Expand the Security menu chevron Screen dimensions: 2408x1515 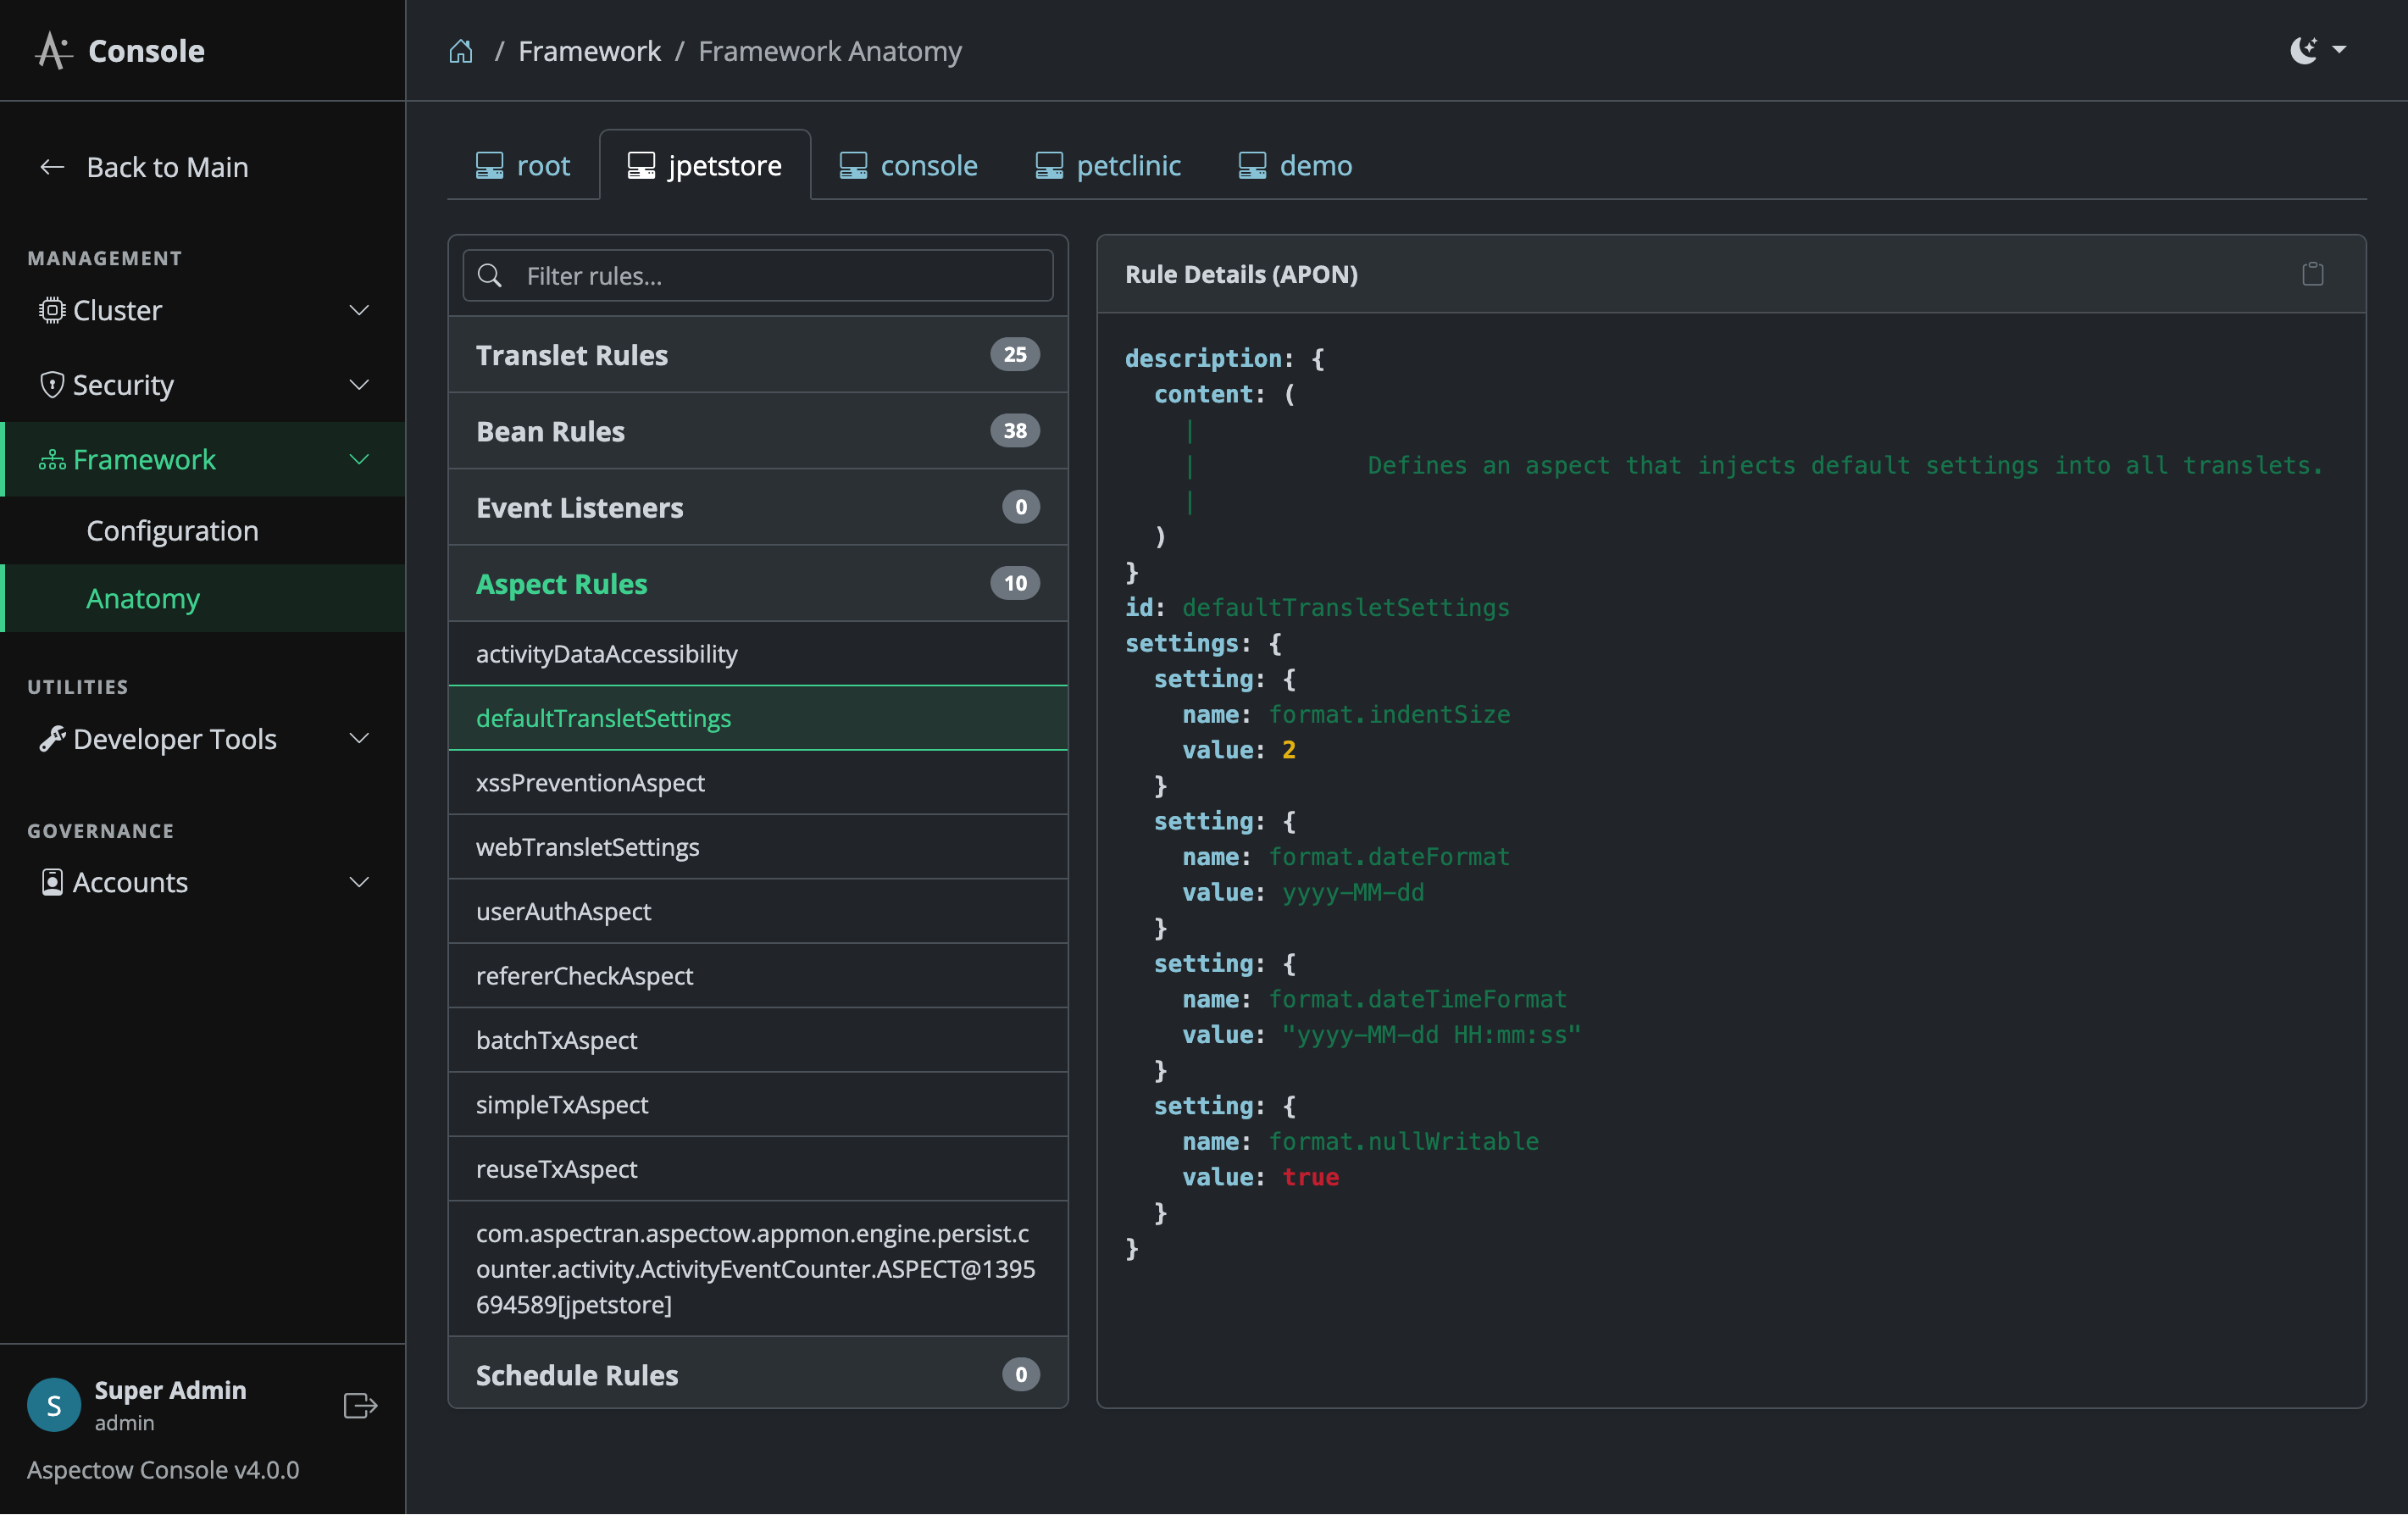tap(359, 385)
